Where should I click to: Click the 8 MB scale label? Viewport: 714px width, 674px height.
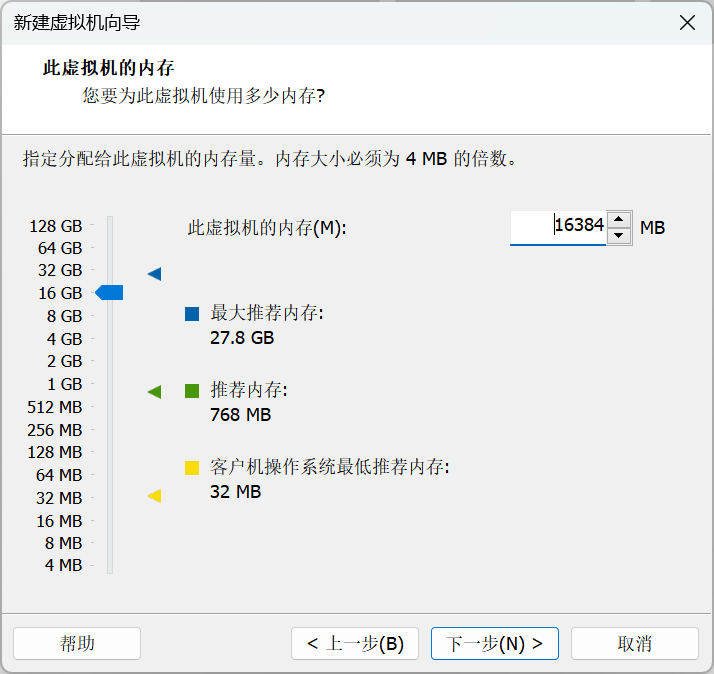click(63, 543)
